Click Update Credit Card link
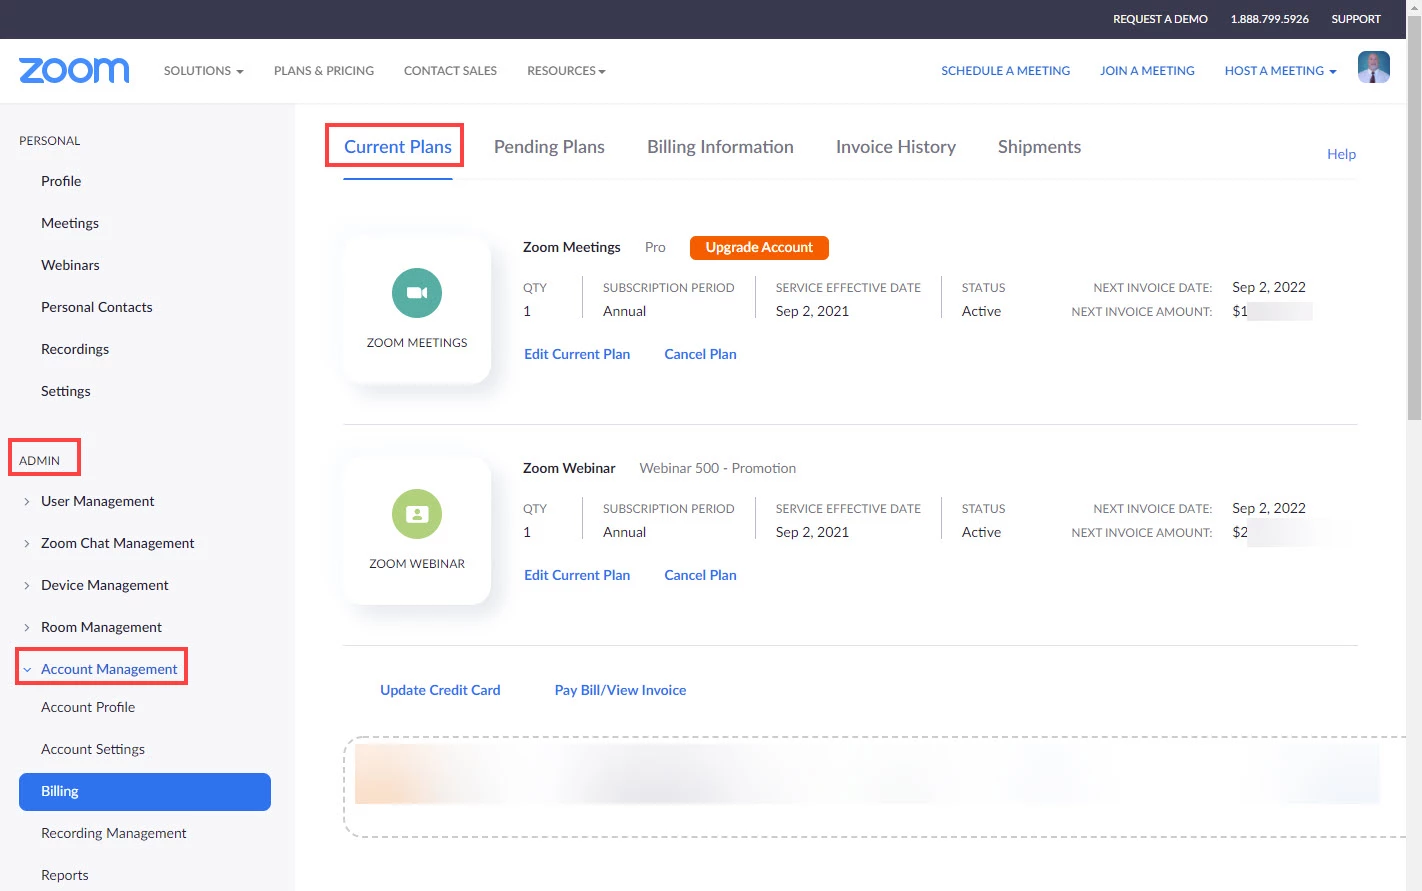Image resolution: width=1422 pixels, height=891 pixels. (x=440, y=690)
